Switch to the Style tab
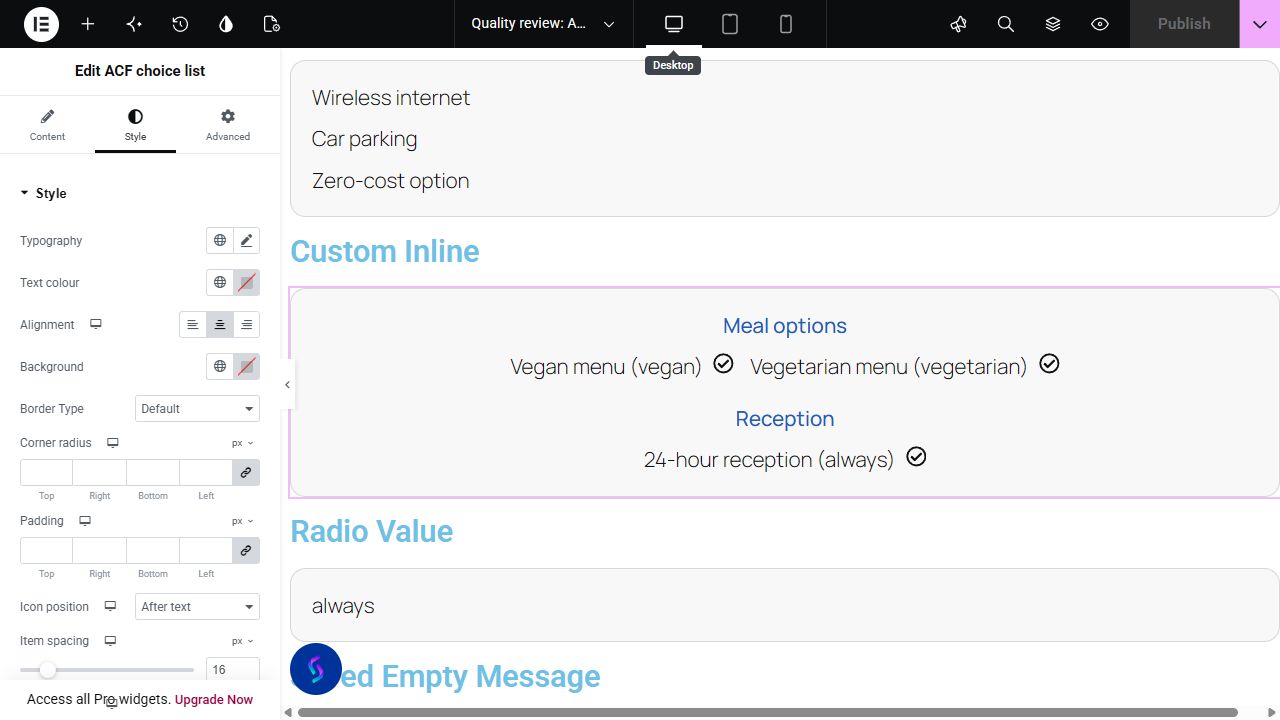 (x=135, y=125)
